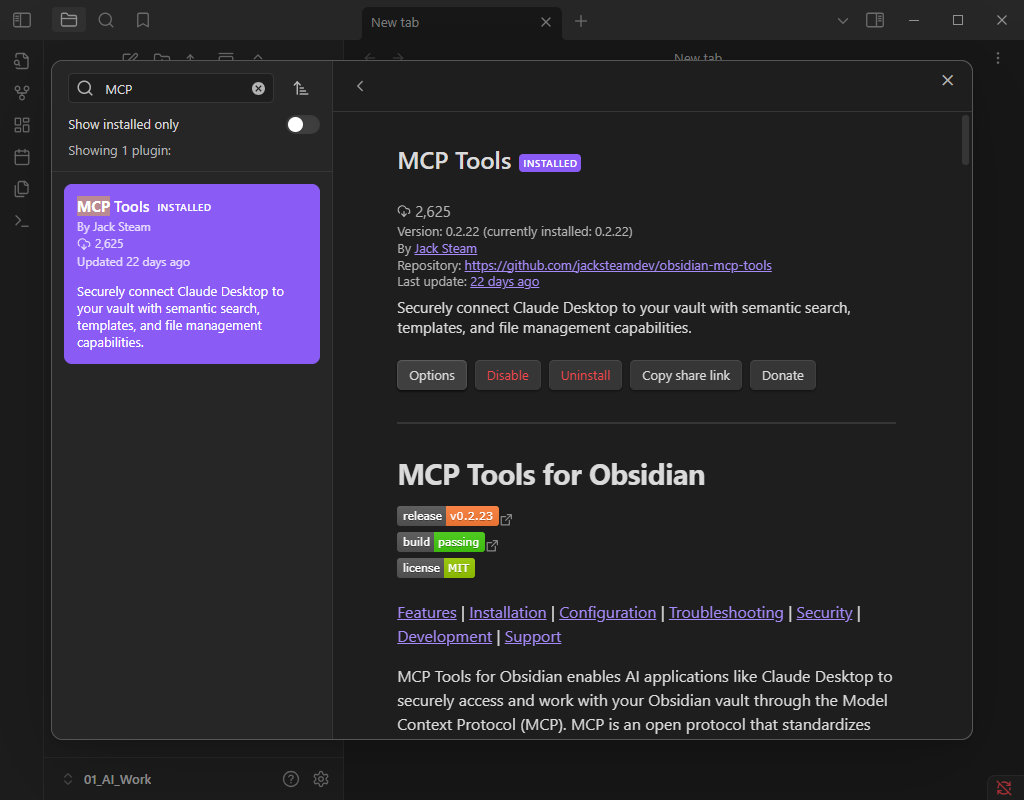Collapse the left sidebar with the toggle icon

22,20
